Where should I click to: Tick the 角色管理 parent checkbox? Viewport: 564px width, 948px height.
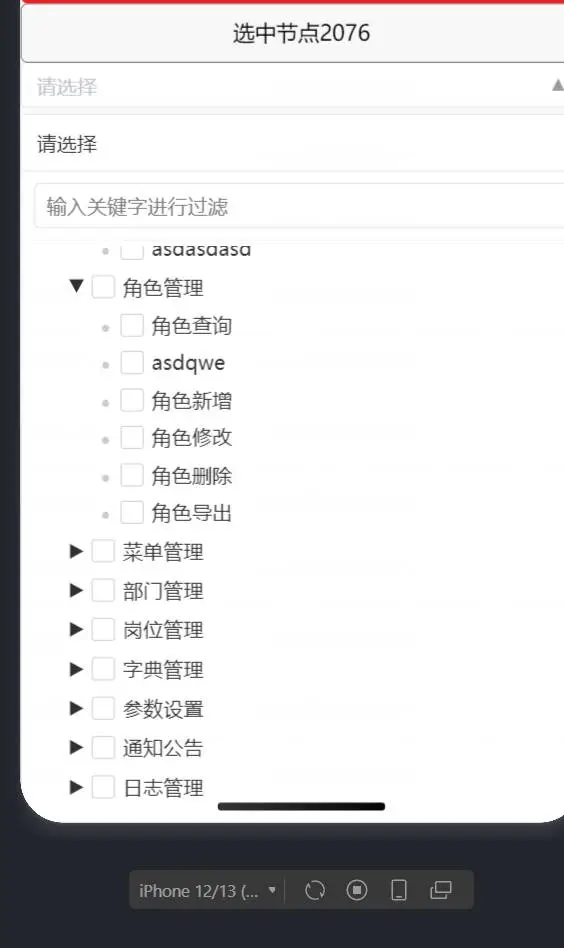click(103, 287)
